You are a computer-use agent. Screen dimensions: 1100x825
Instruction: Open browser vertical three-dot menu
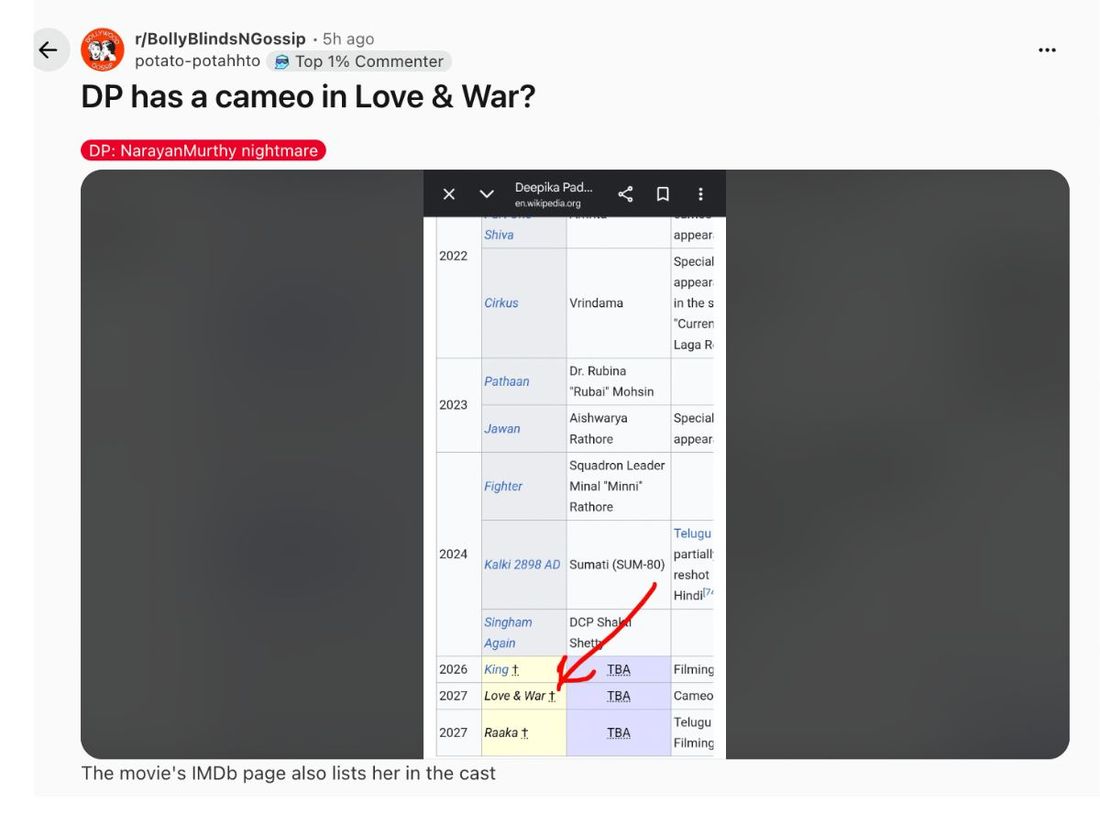click(x=700, y=194)
